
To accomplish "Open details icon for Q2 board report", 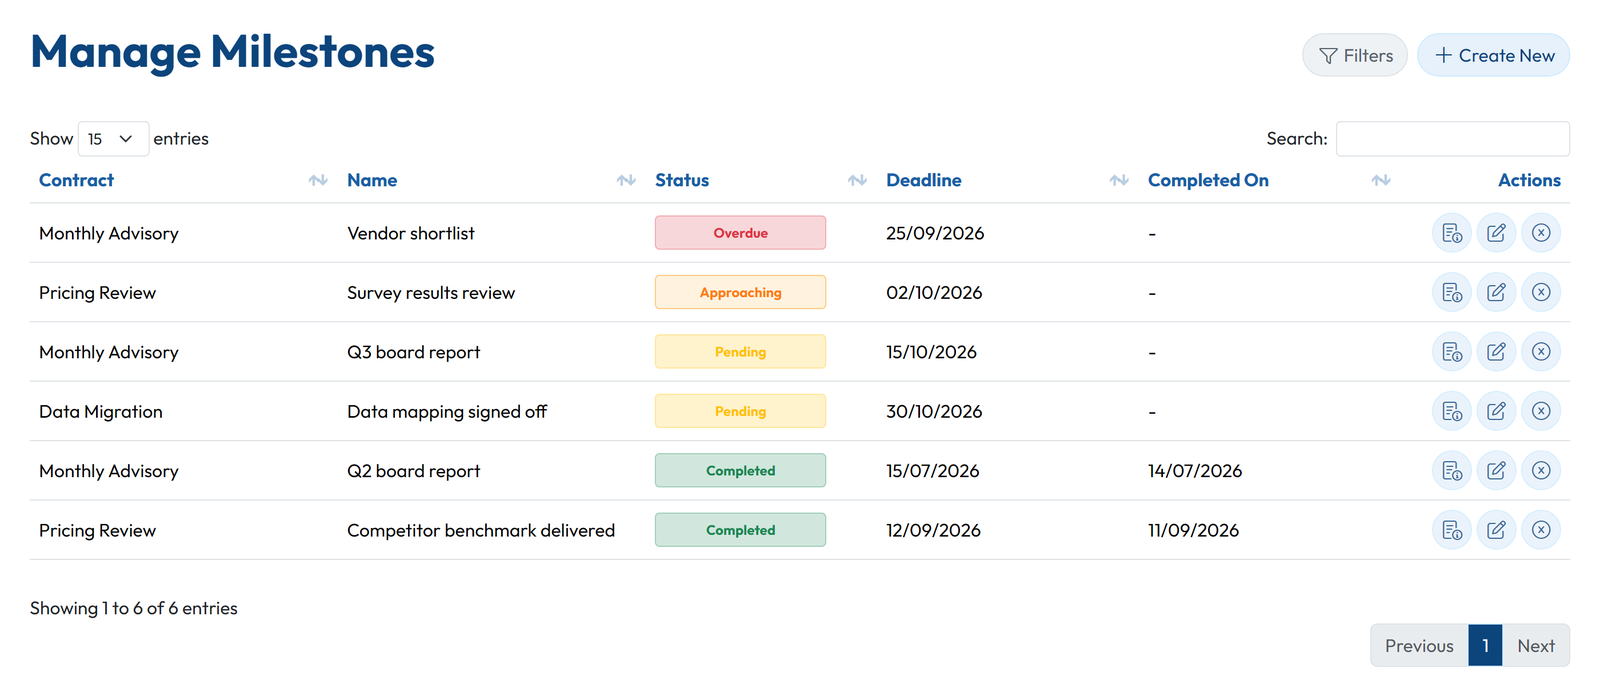I will [x=1452, y=470].
